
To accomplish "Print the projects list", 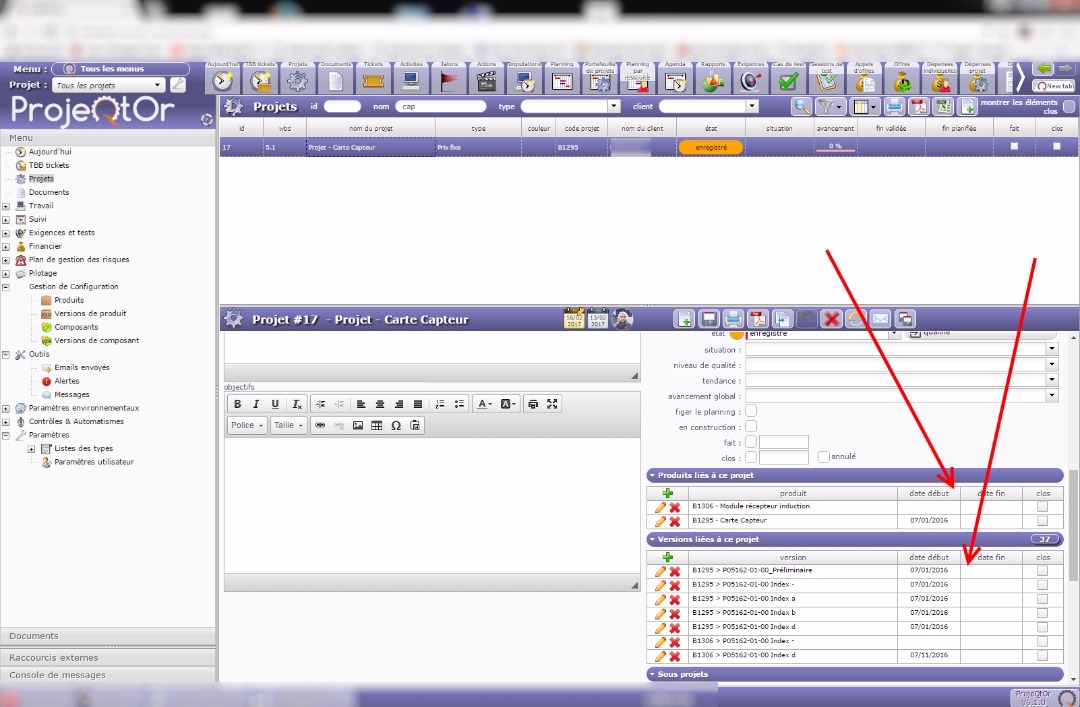I will [x=894, y=107].
